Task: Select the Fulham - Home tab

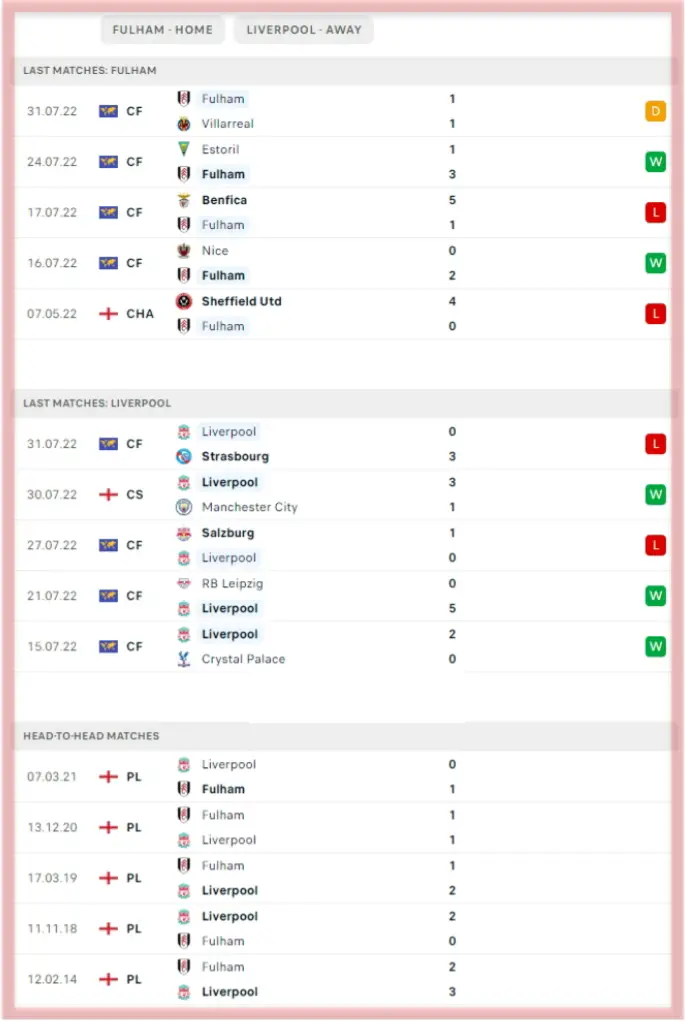Action: click(162, 30)
